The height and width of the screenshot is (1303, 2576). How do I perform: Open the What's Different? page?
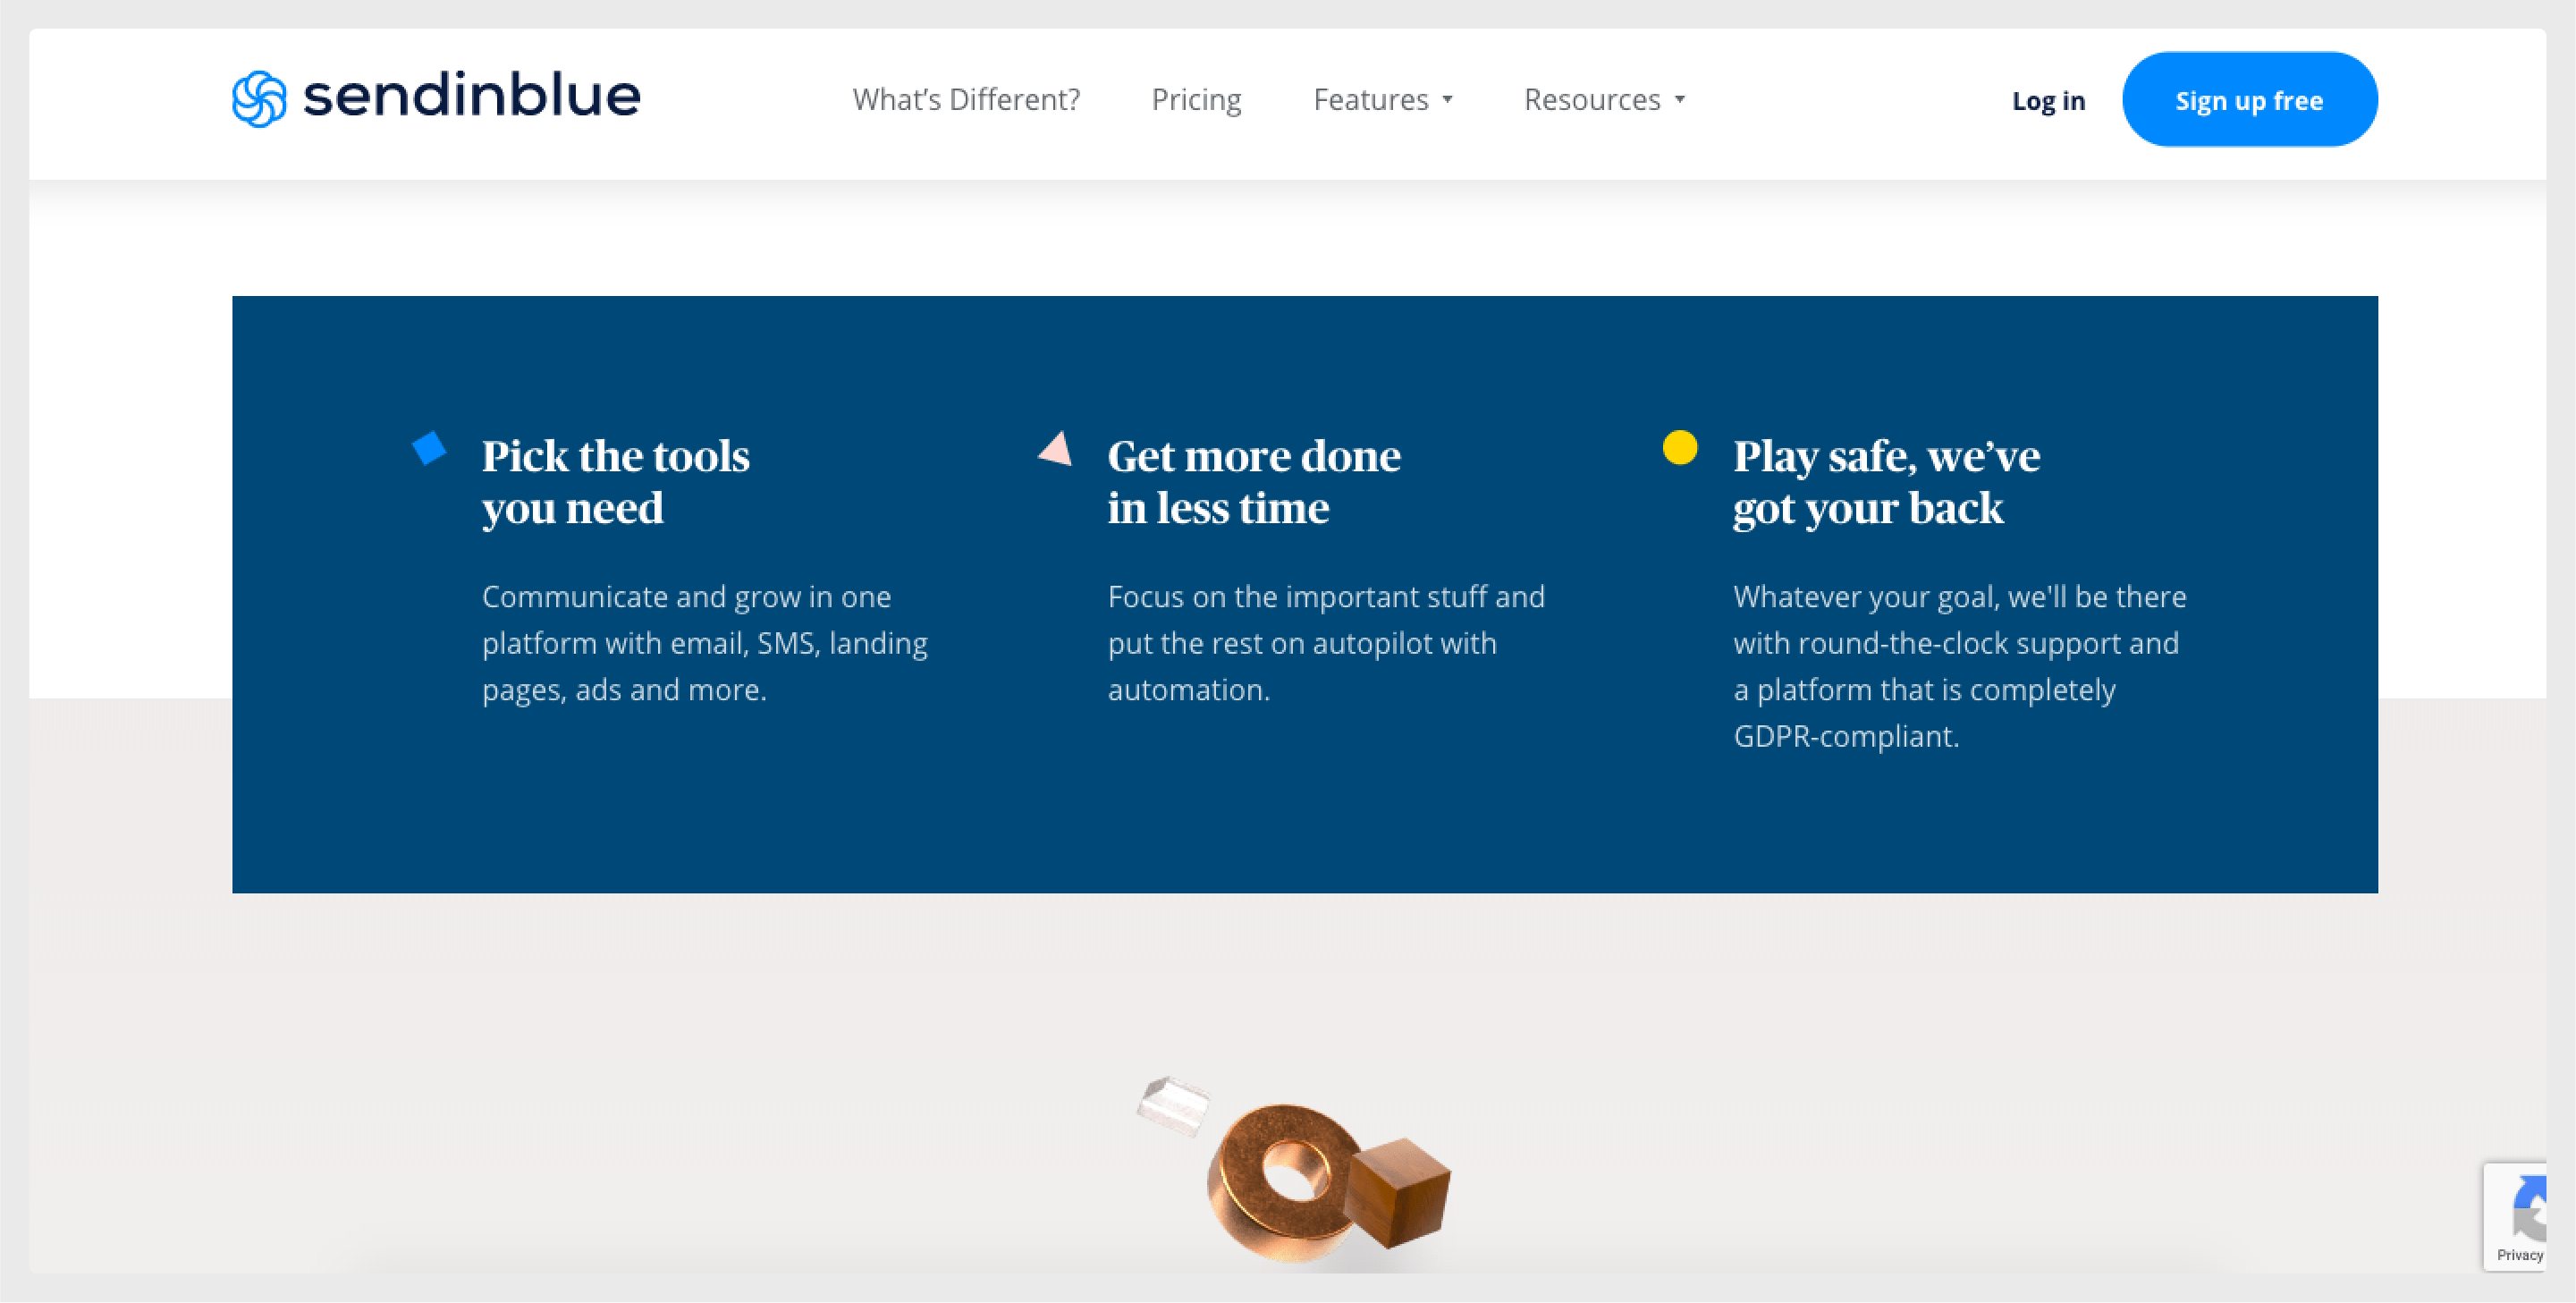pyautogui.click(x=966, y=100)
